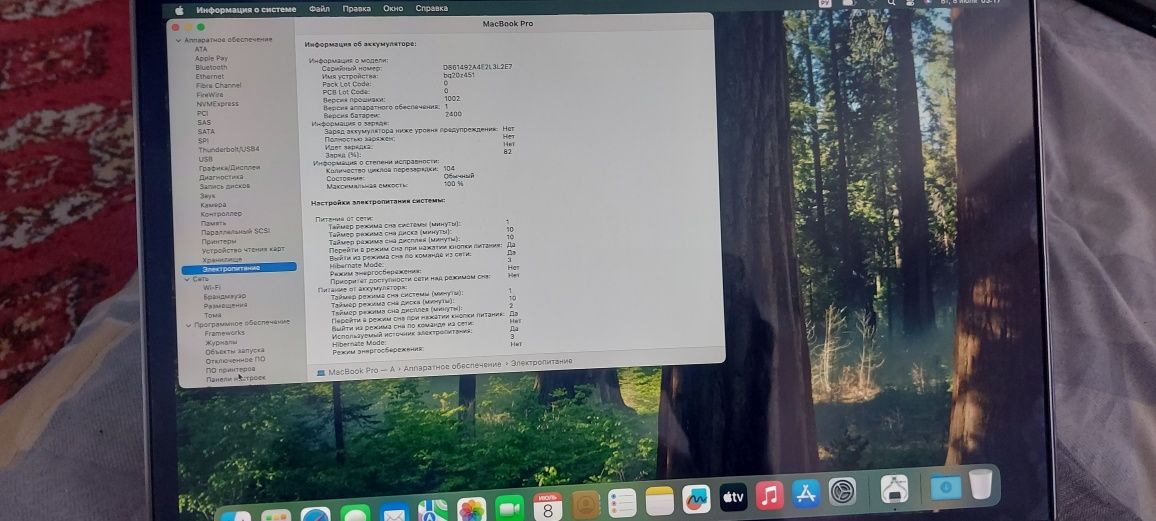The width and height of the screenshot is (1156, 521).
Task: Open the Файл menu
Action: pyautogui.click(x=319, y=9)
